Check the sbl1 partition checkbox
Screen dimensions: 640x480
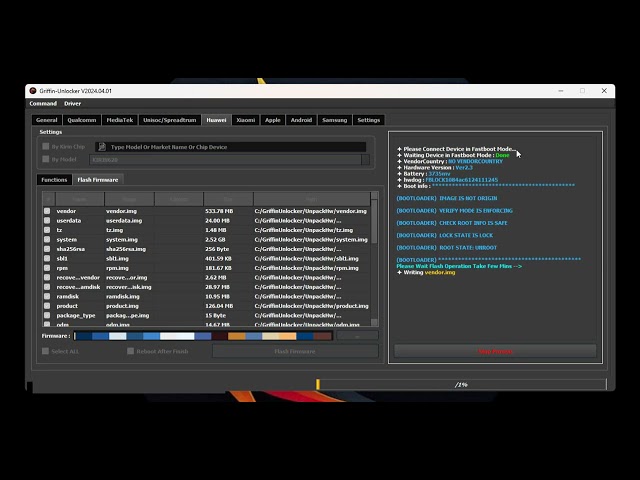click(x=47, y=258)
